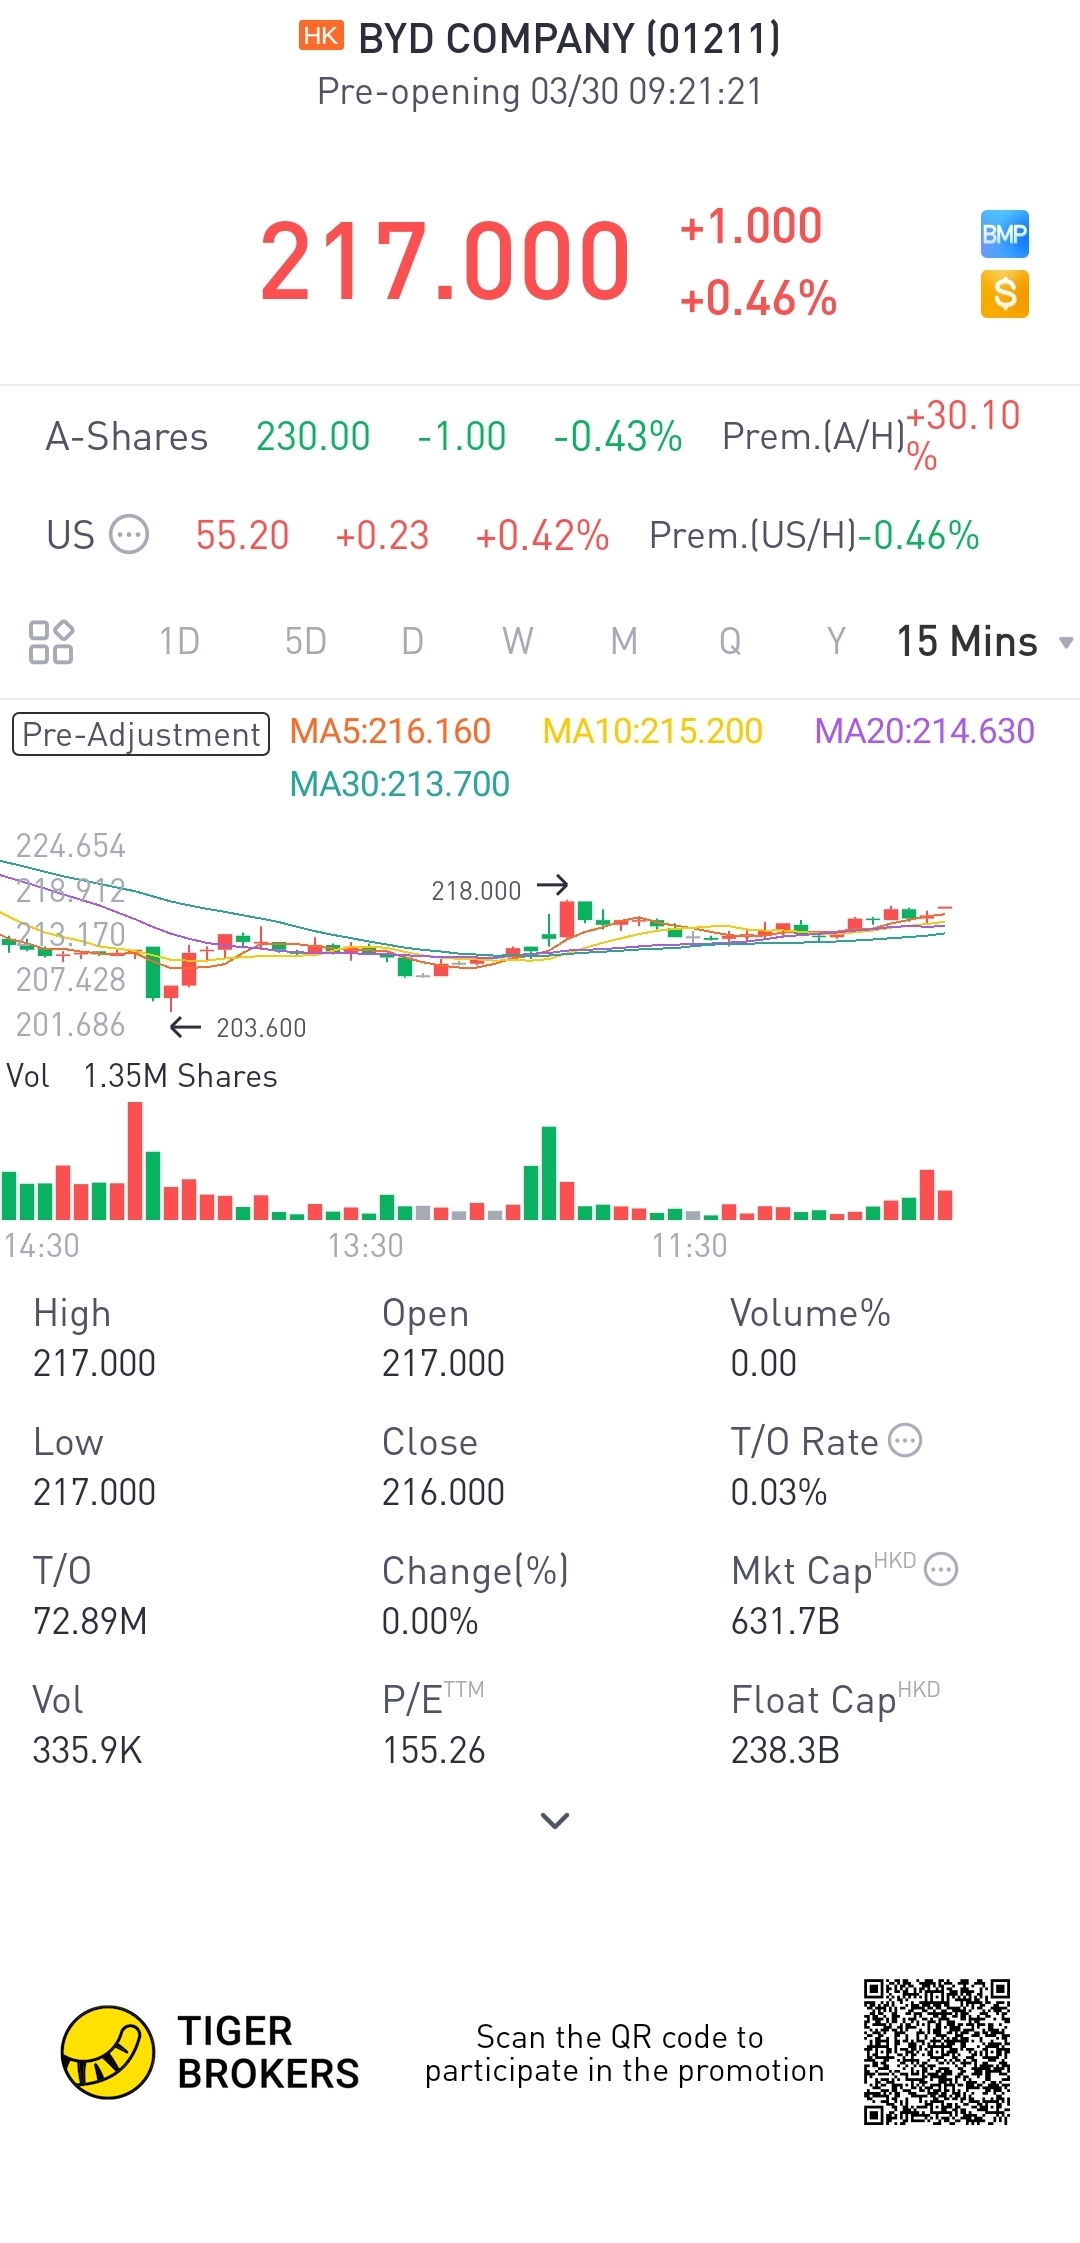Tap the Scan the QR code promotion text
This screenshot has width=1080, height=2243.
click(624, 2053)
